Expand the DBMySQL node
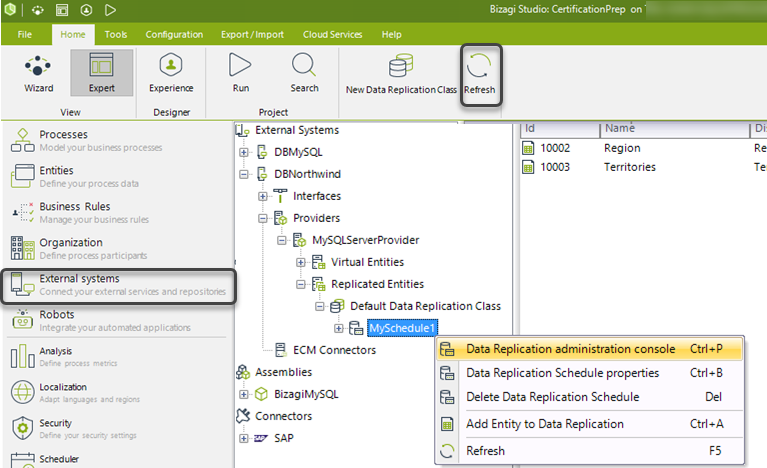This screenshot has width=767, height=468. [244, 152]
